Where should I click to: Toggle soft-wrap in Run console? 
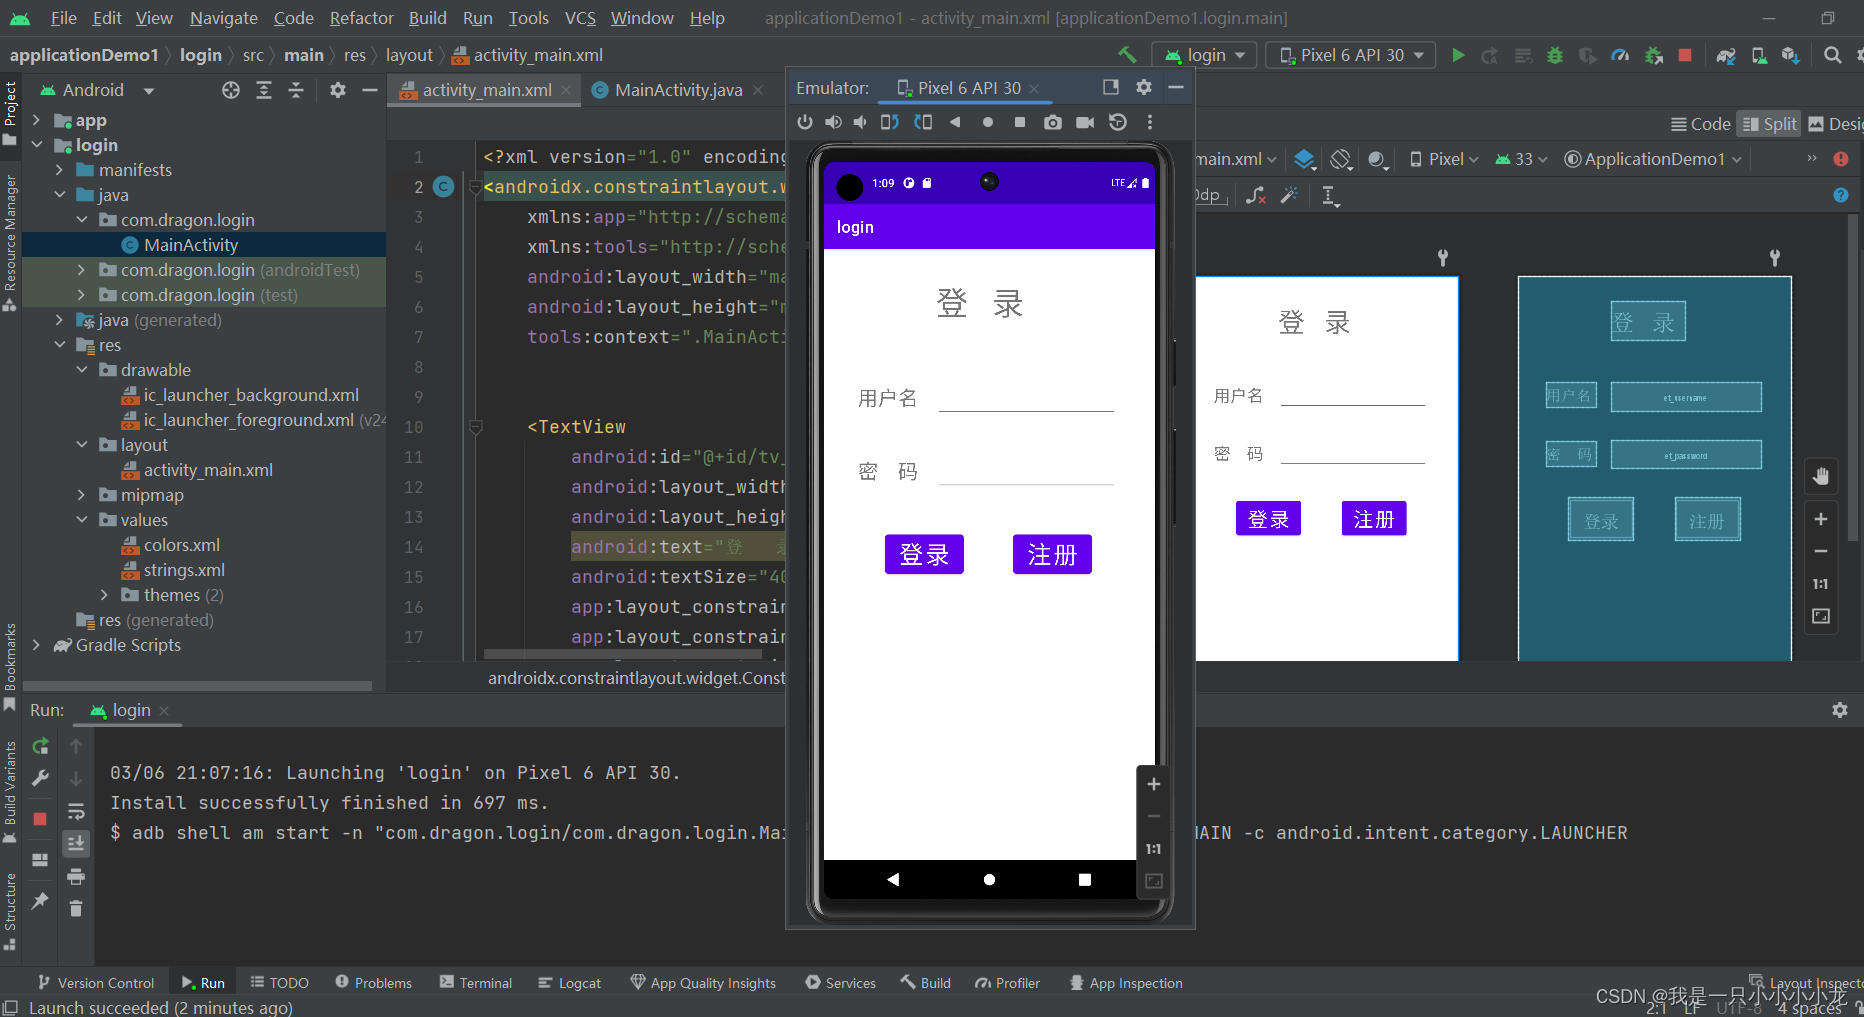pyautogui.click(x=76, y=811)
